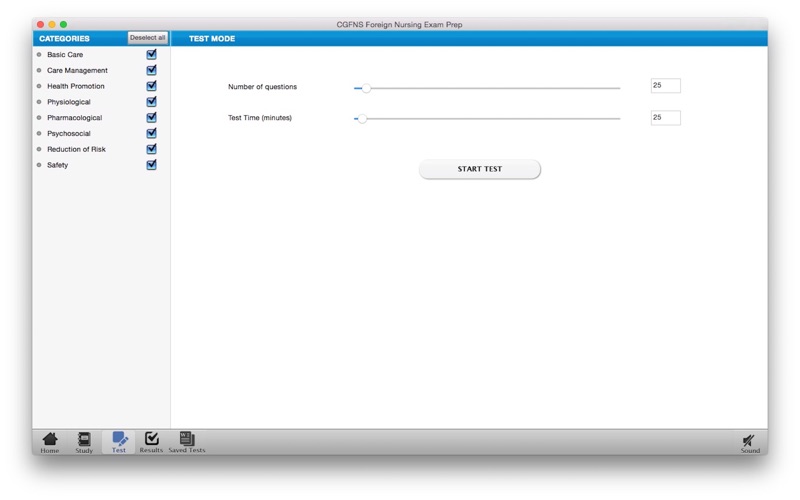Select the Safety category label
Image resolution: width=800 pixels, height=500 pixels.
(57, 165)
